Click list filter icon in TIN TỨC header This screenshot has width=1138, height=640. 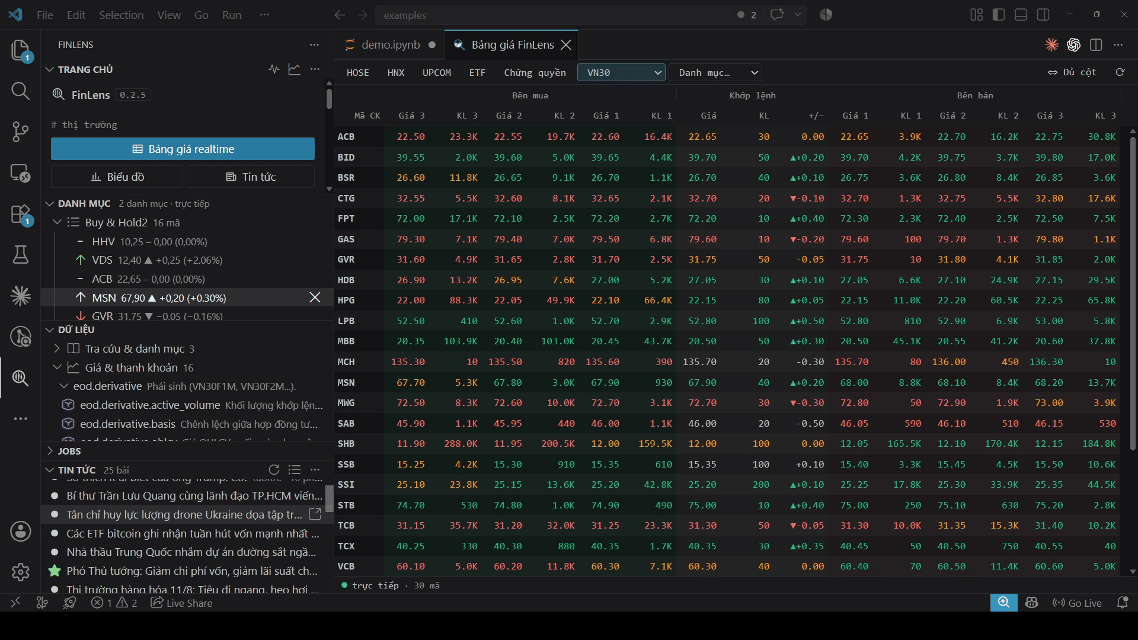pos(294,470)
